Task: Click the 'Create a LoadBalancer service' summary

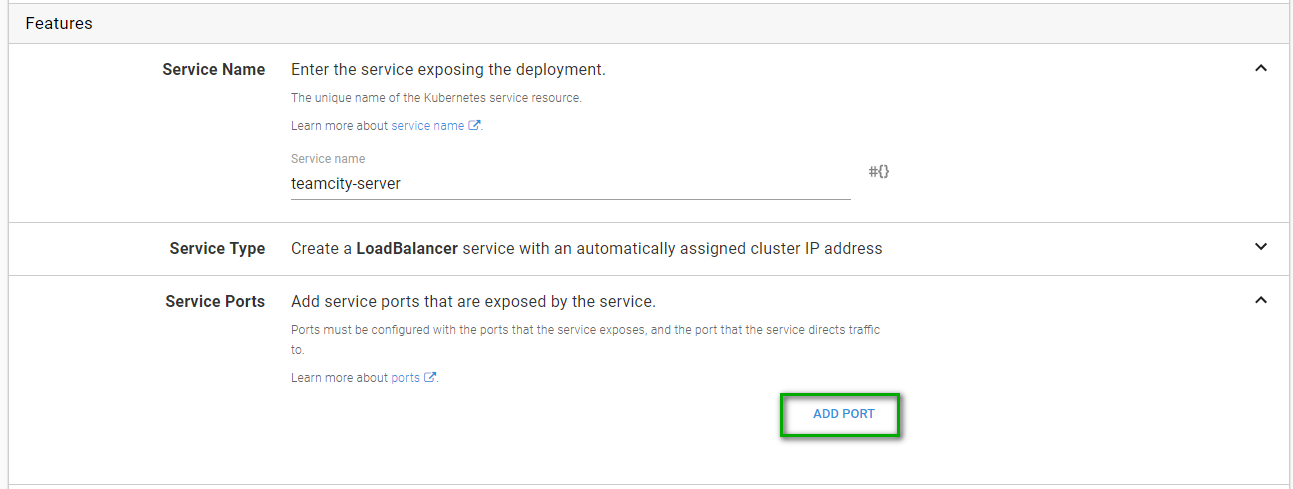Action: pos(586,249)
